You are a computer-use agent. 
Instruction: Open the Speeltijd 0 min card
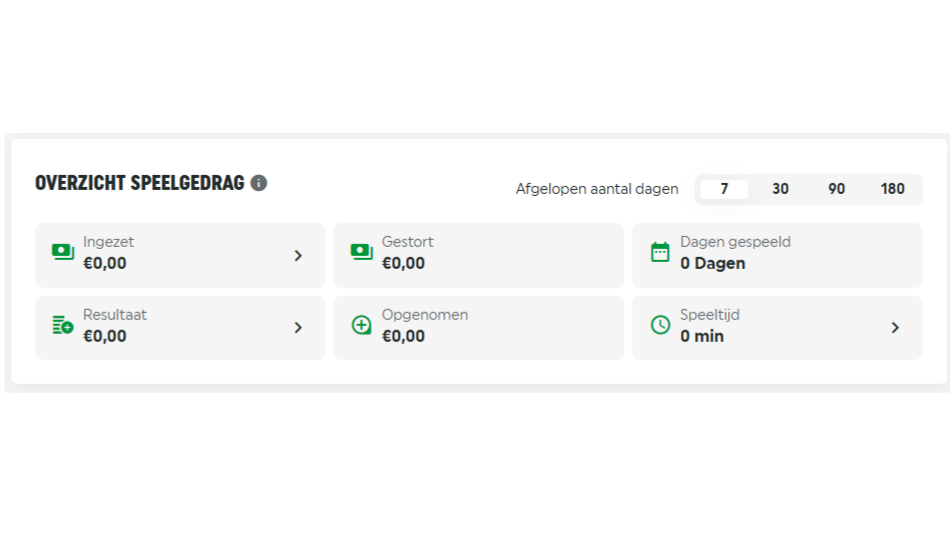(x=777, y=327)
